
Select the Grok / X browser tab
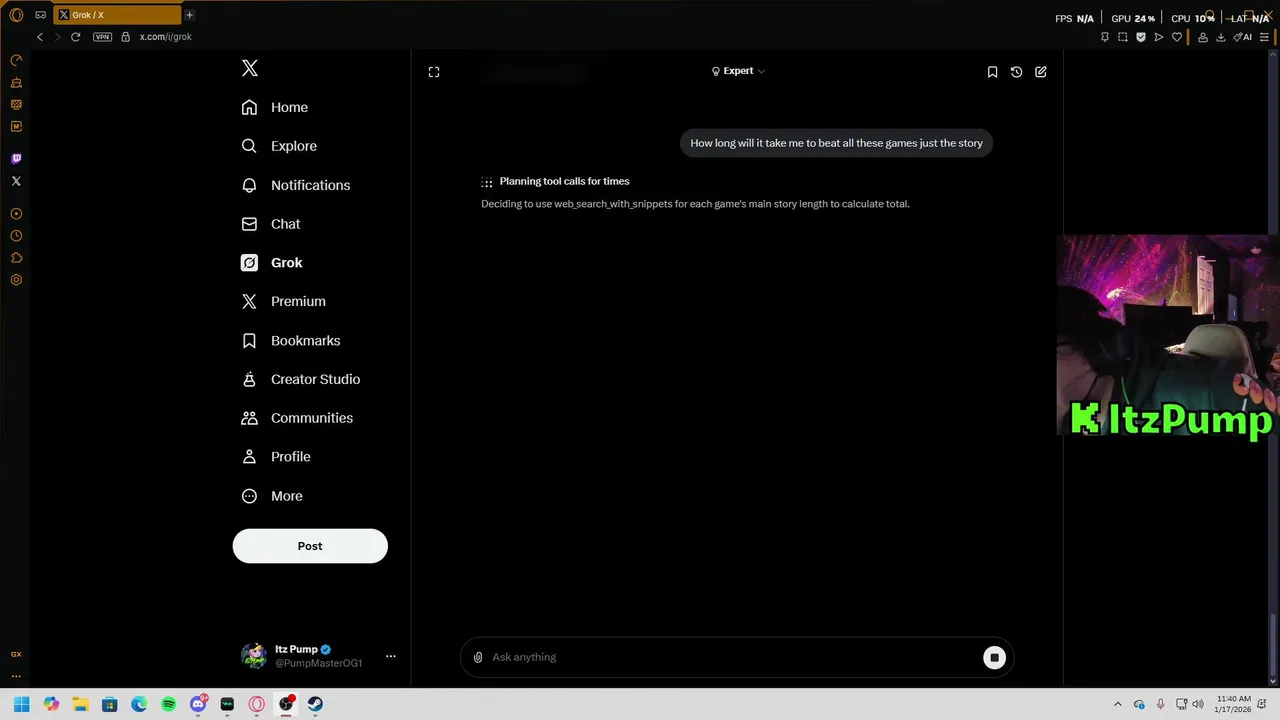(117, 15)
